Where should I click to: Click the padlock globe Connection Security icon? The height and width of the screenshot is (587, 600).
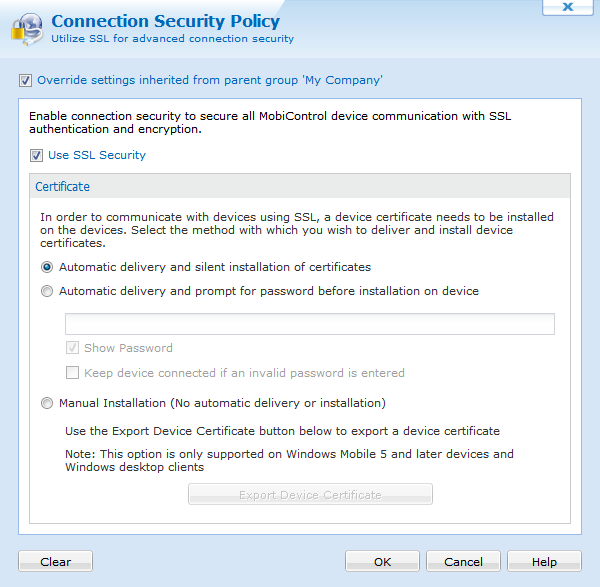coord(27,29)
